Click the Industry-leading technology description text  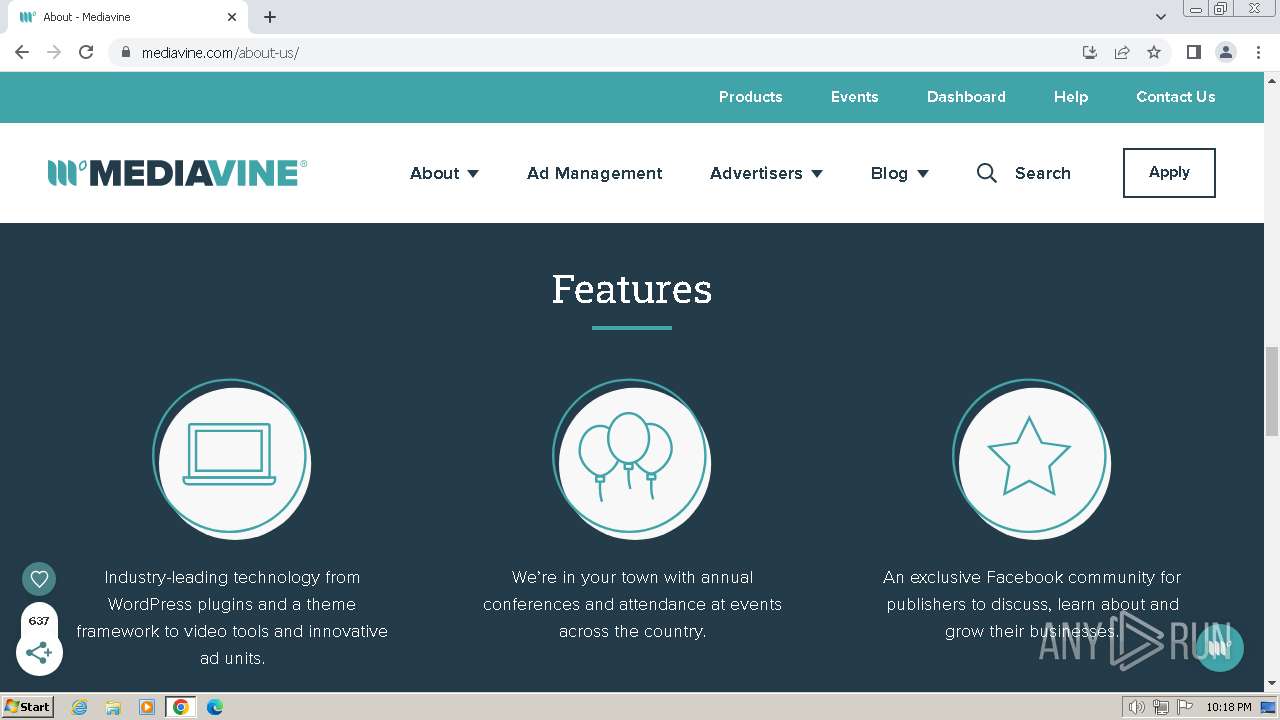click(x=232, y=618)
